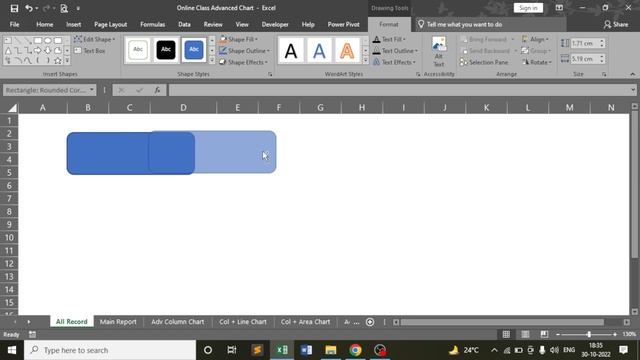Open the Windows Start menu
This screenshot has width=640, height=360.
coord(12,350)
